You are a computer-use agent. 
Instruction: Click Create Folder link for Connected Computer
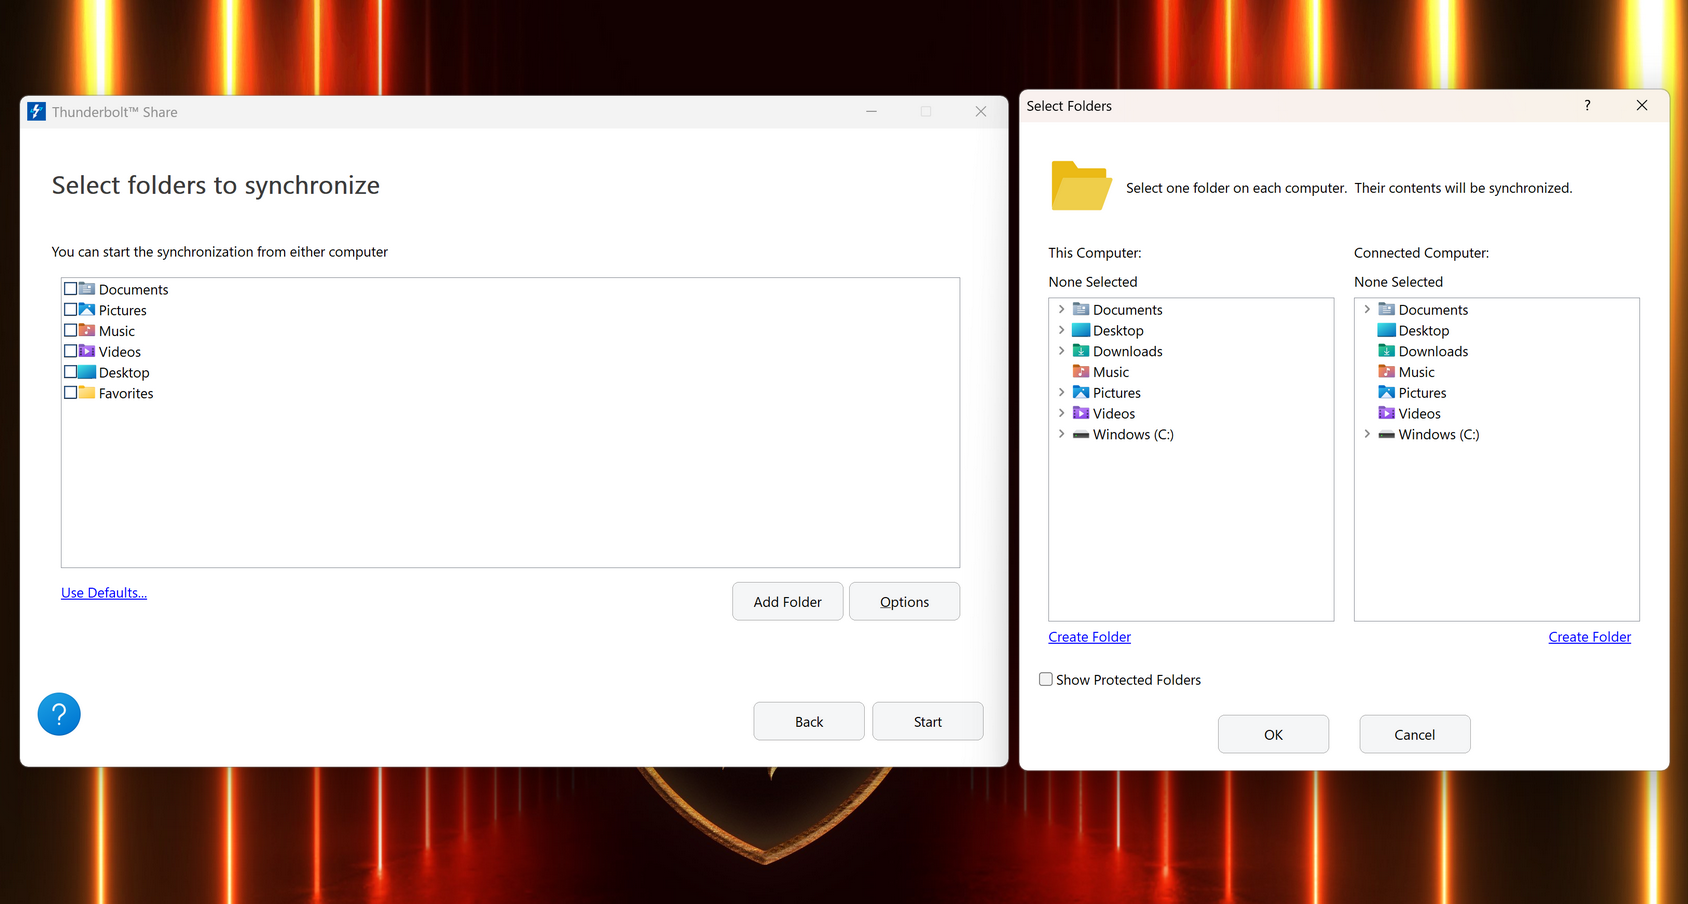click(1589, 637)
